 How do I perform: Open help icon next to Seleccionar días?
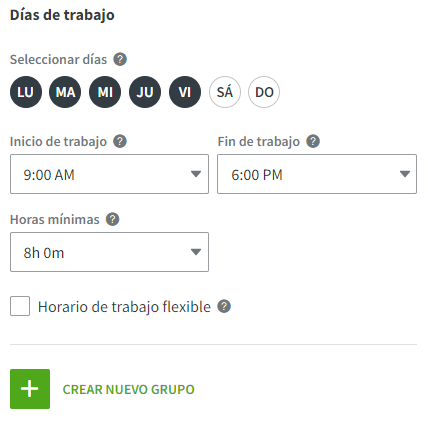[120, 59]
